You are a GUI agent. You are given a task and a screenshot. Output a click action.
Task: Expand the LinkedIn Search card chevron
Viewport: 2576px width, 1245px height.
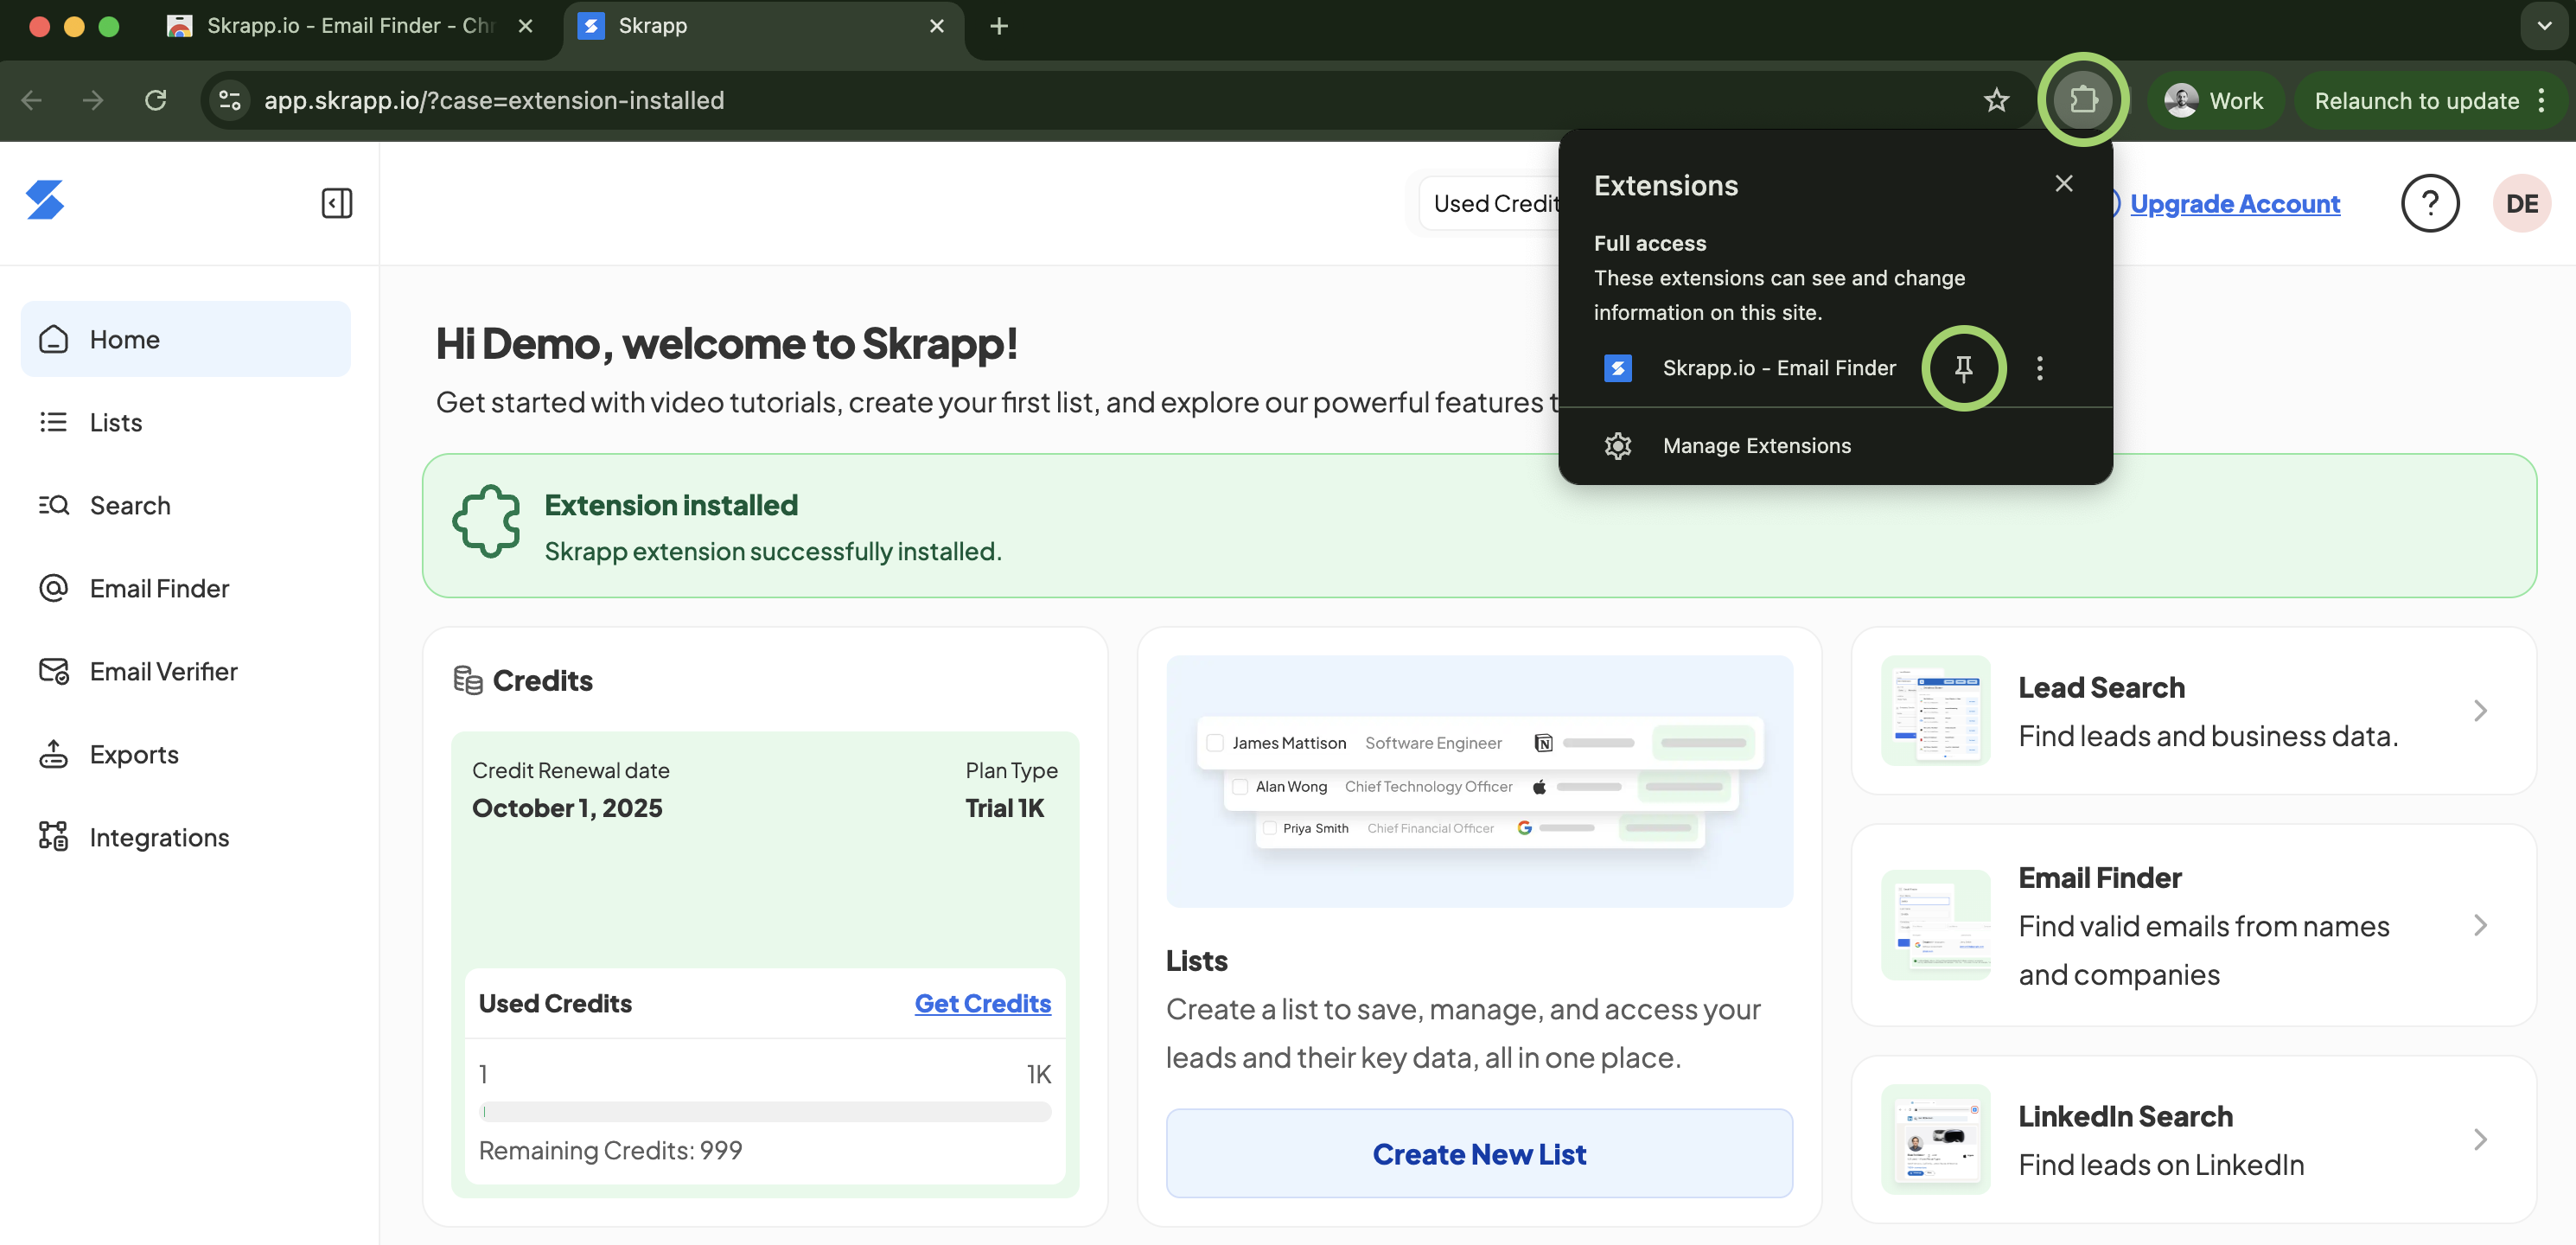coord(2481,1140)
